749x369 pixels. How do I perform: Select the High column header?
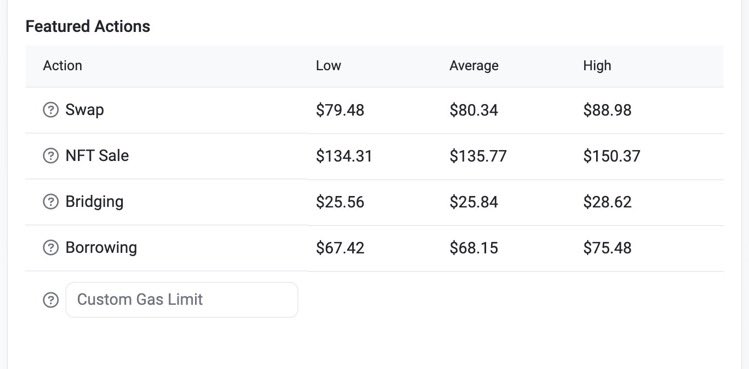[597, 65]
